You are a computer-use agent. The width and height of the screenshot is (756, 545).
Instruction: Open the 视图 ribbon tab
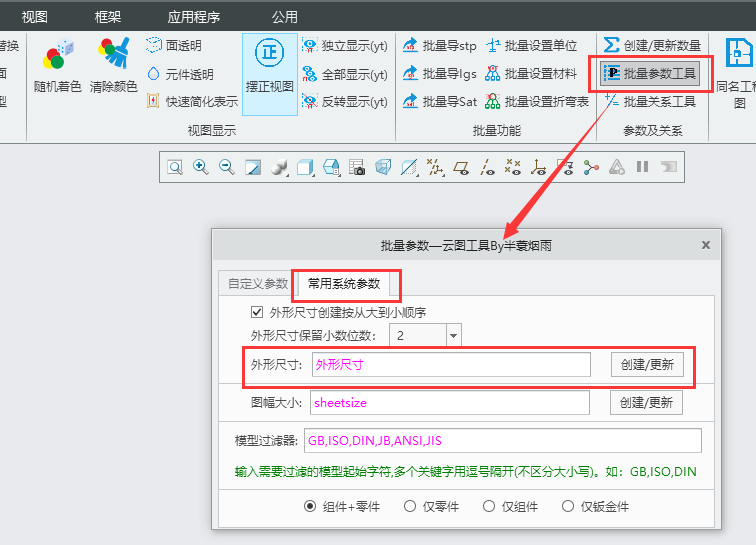coord(35,17)
